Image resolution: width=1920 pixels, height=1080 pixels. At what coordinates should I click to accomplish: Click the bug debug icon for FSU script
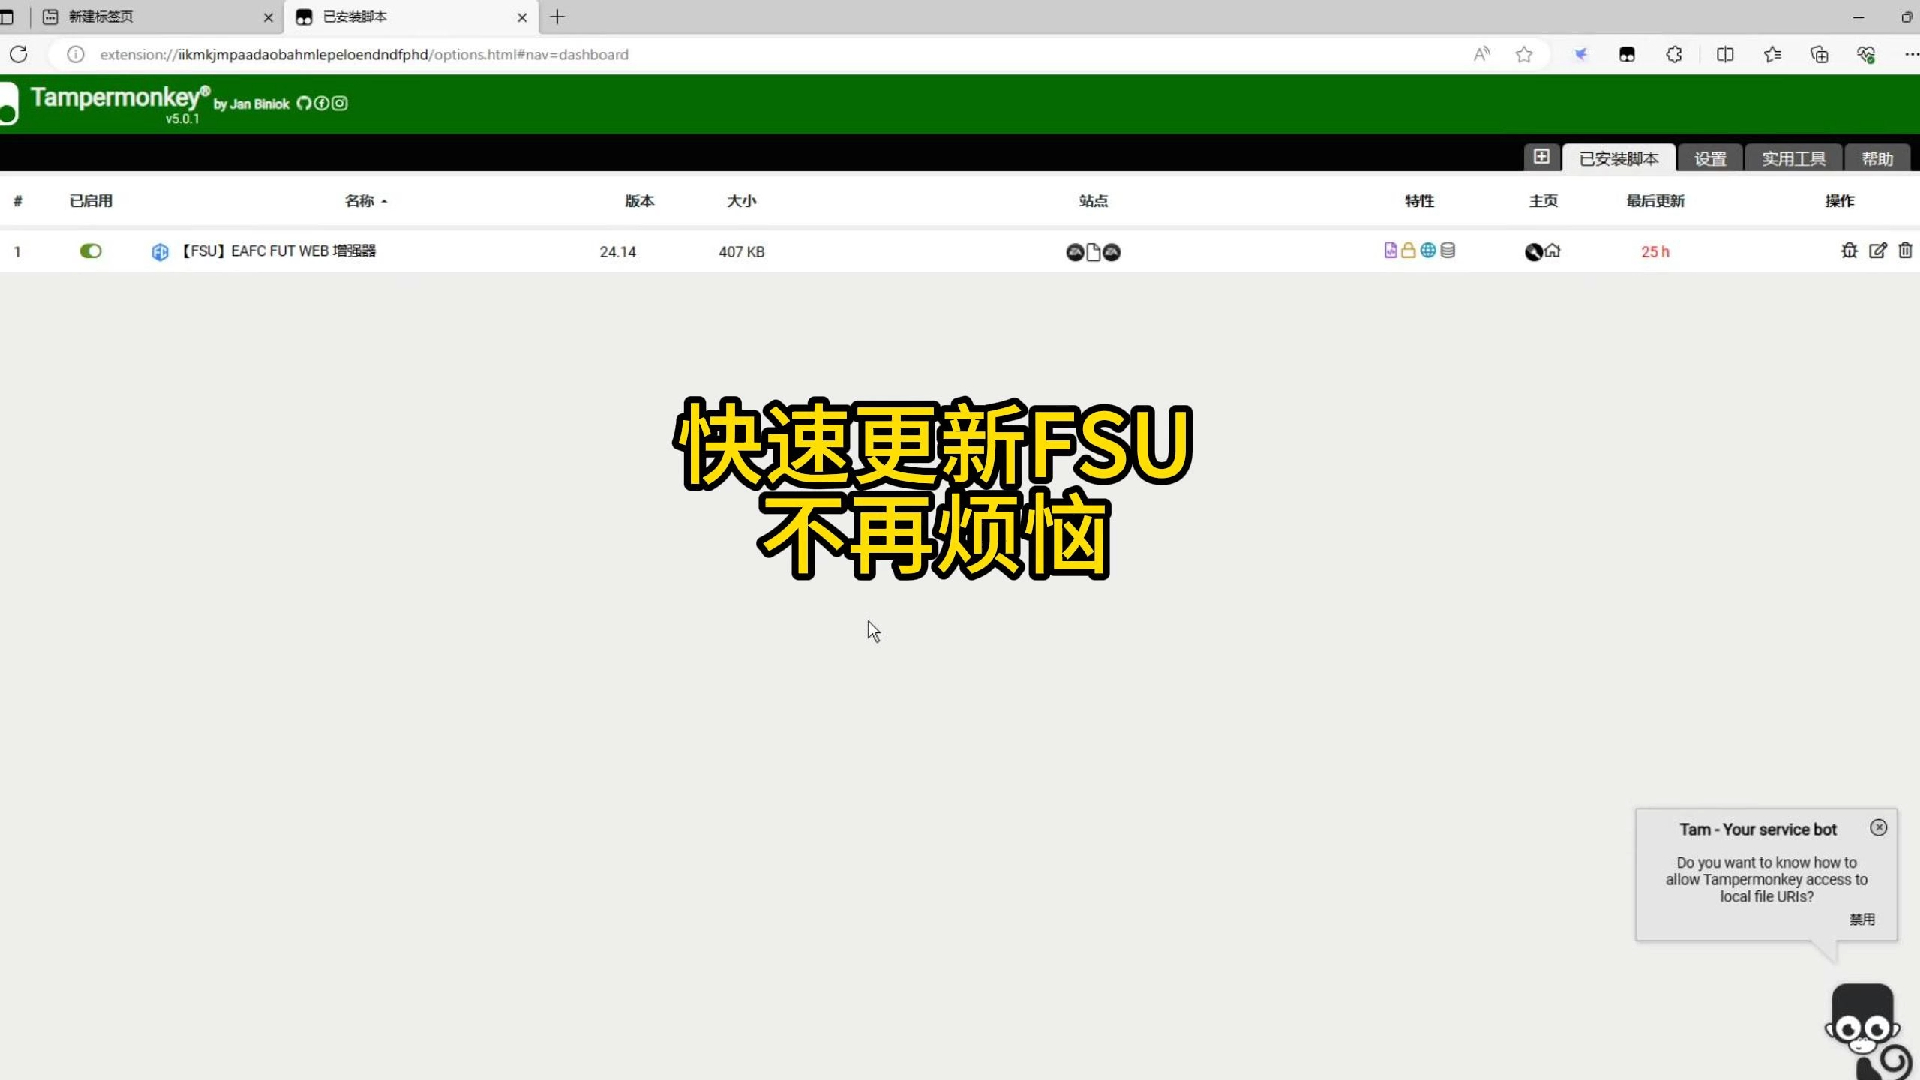[1849, 251]
